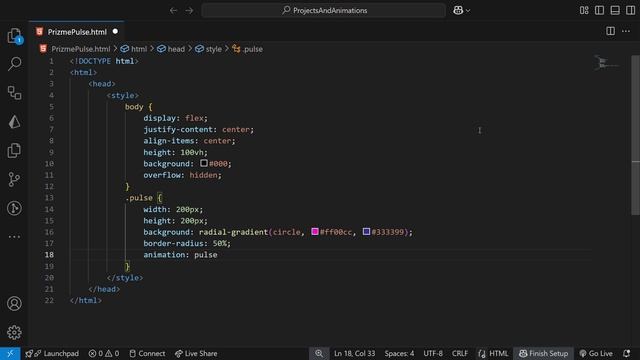640x360 pixels.
Task: Open Launchpad in status bar
Action: tap(52, 353)
